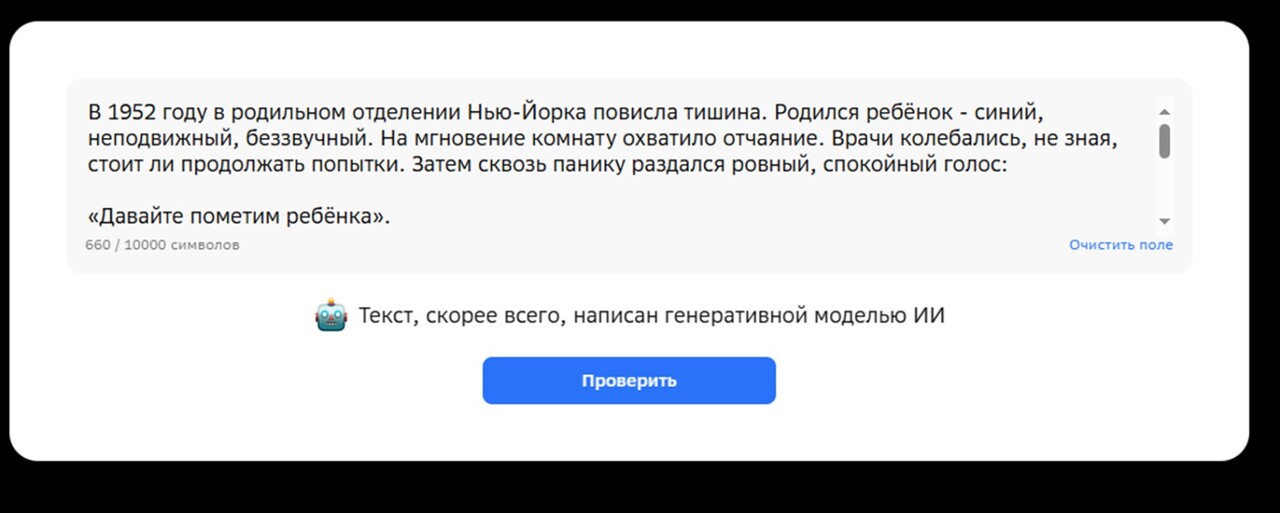The image size is (1280, 513).
Task: Click the text area scrollbar down arrow
Action: pyautogui.click(x=1164, y=221)
